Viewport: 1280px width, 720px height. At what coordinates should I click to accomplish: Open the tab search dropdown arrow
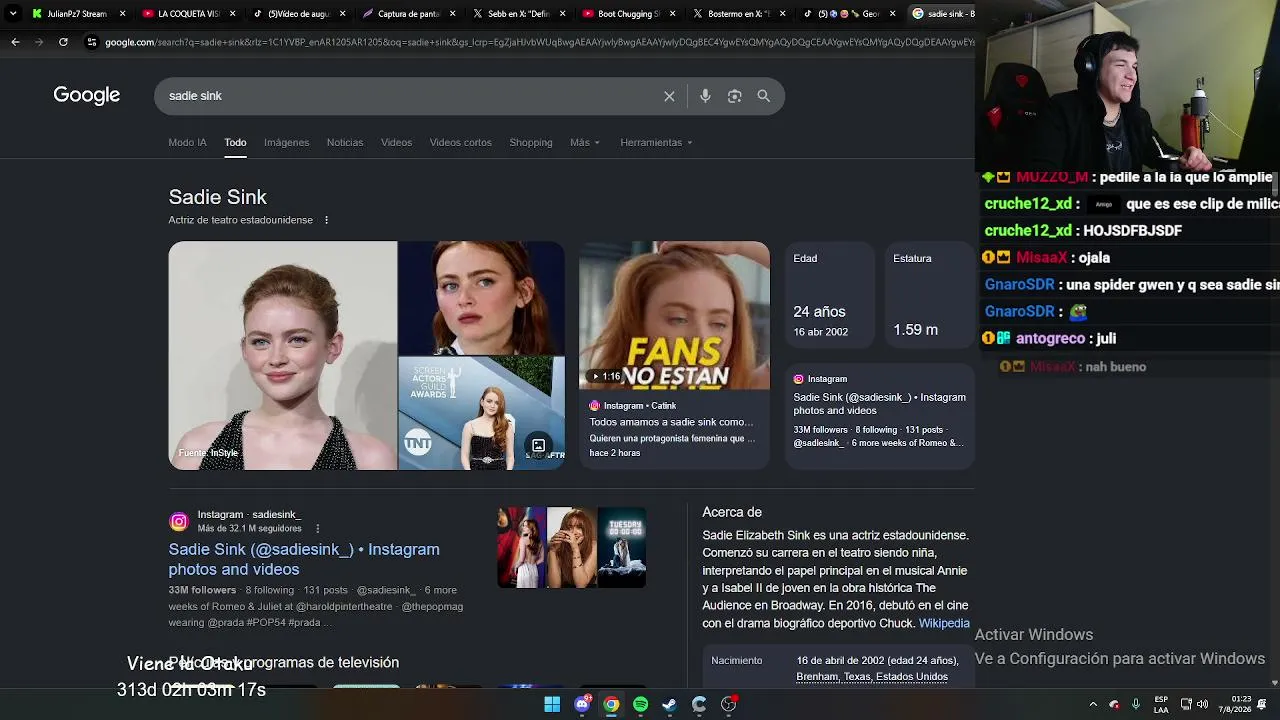(12, 14)
